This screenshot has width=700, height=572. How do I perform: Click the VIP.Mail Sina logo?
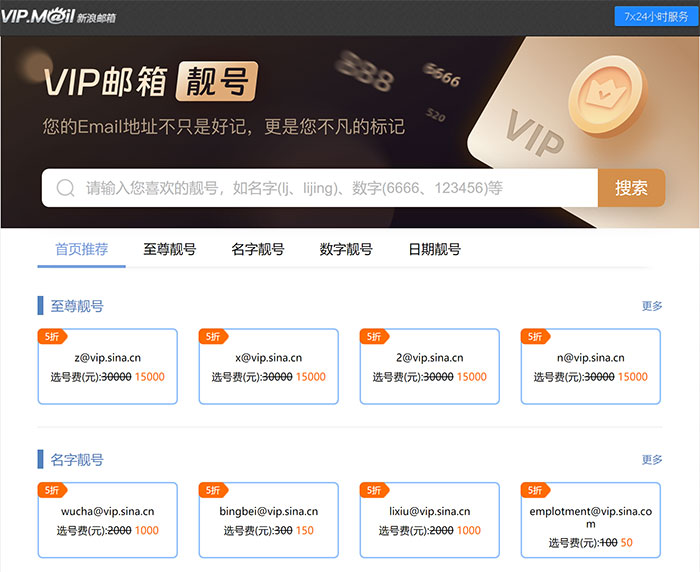click(58, 17)
